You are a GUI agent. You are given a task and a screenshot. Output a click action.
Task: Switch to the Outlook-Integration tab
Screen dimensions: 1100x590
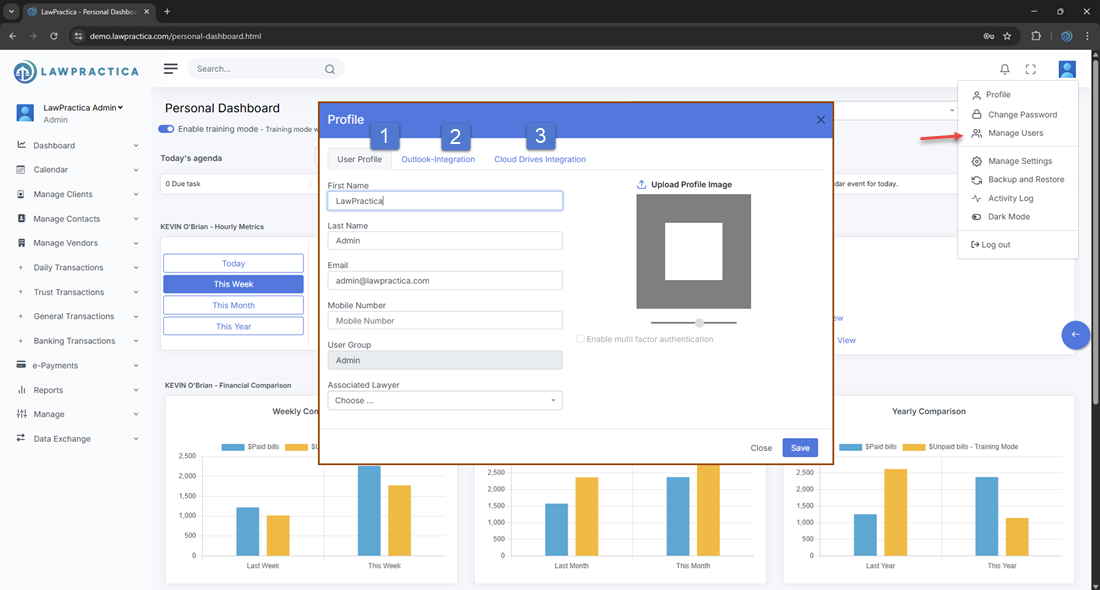[438, 159]
